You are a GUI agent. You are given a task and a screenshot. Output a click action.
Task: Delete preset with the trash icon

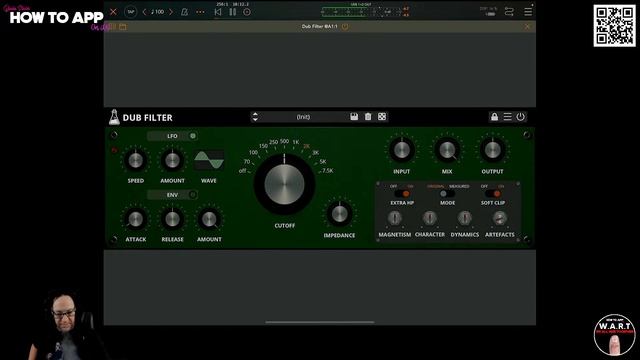(368, 117)
